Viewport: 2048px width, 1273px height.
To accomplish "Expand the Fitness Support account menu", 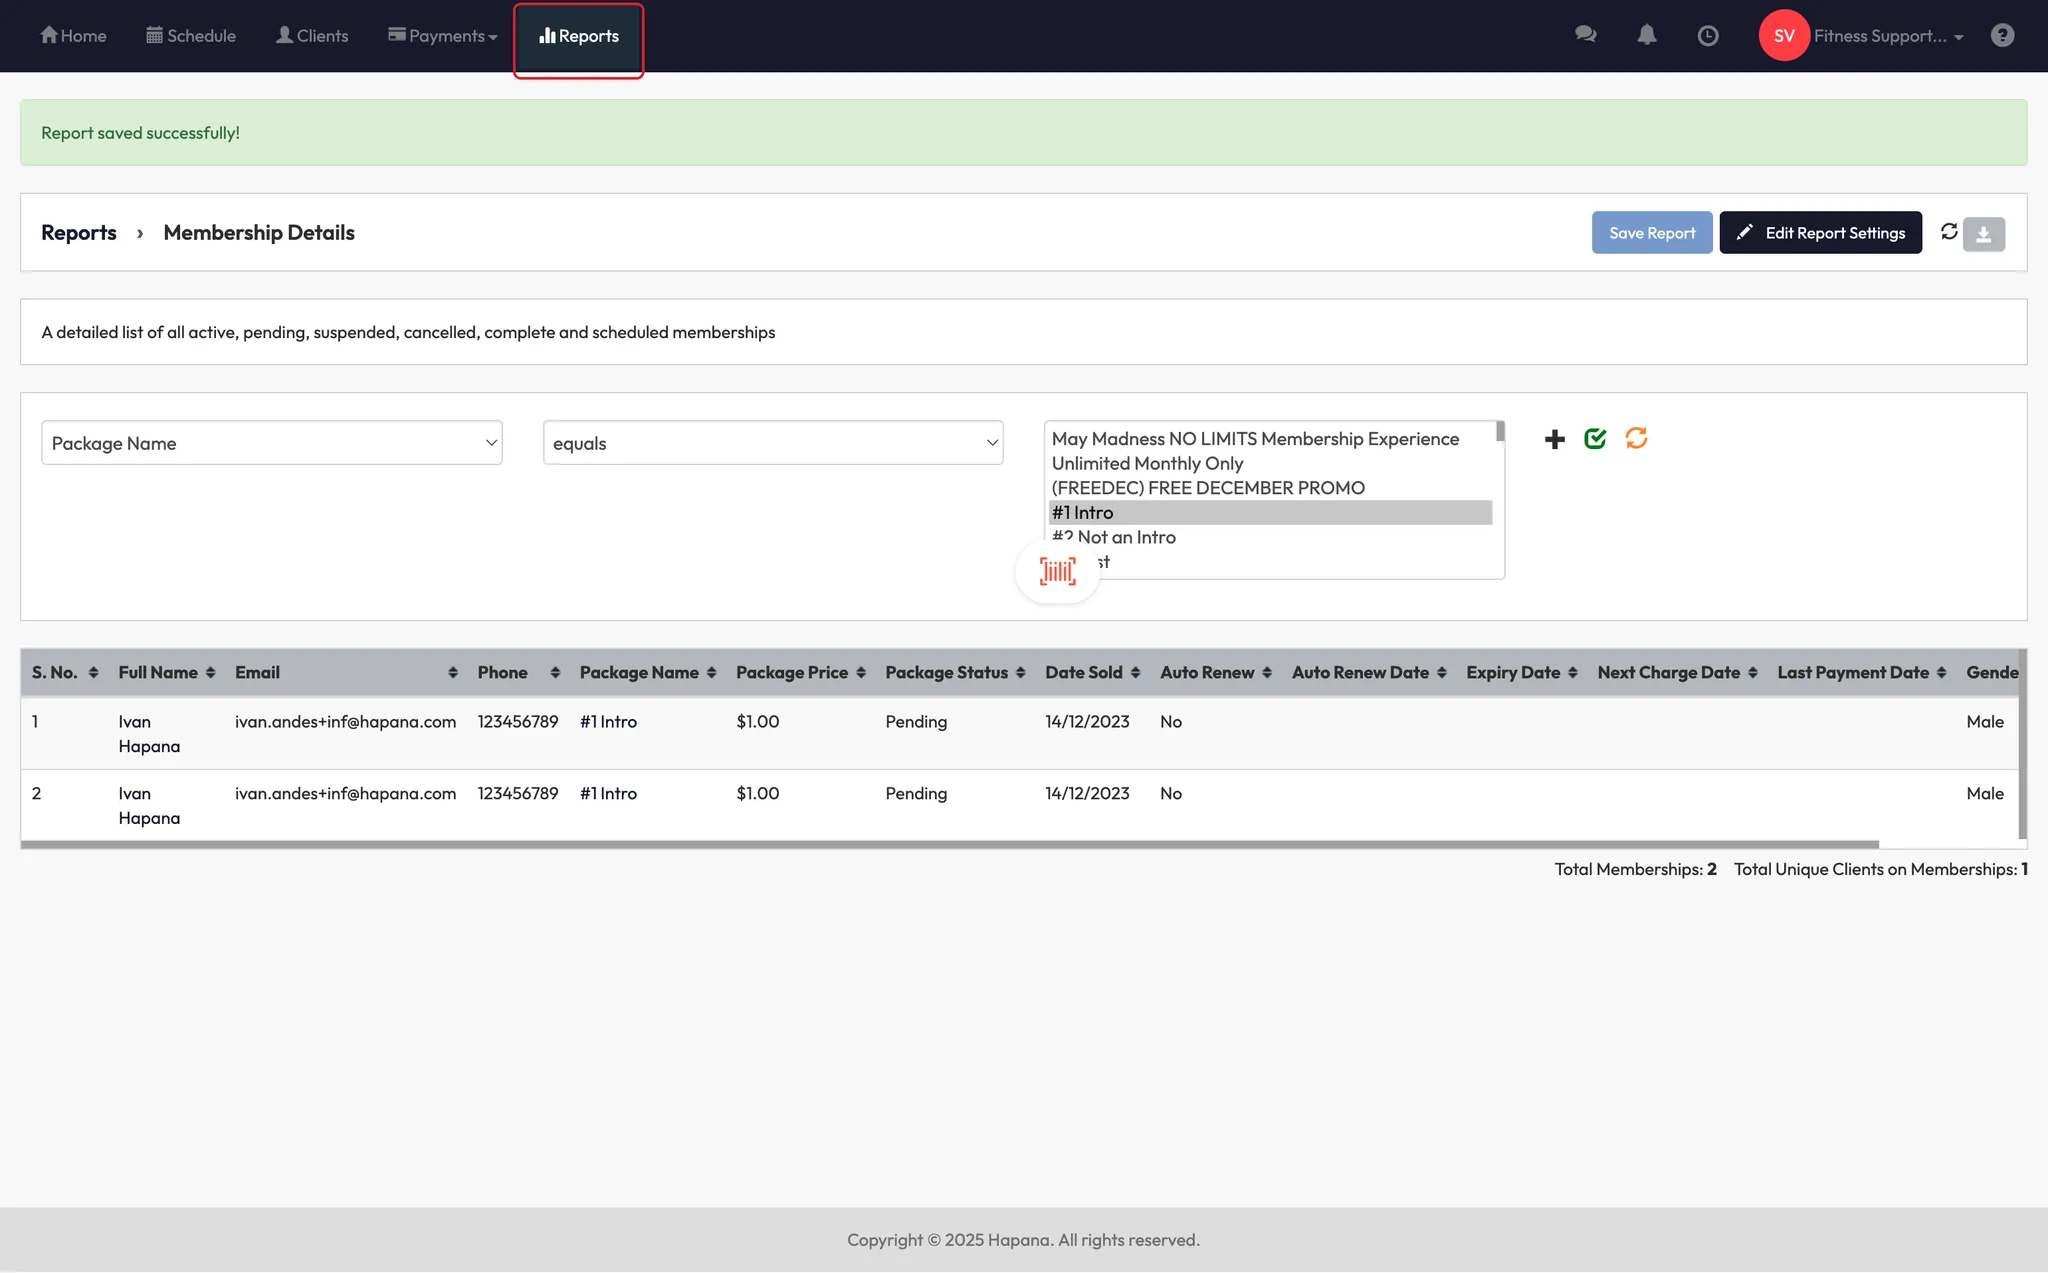I will tap(1887, 36).
